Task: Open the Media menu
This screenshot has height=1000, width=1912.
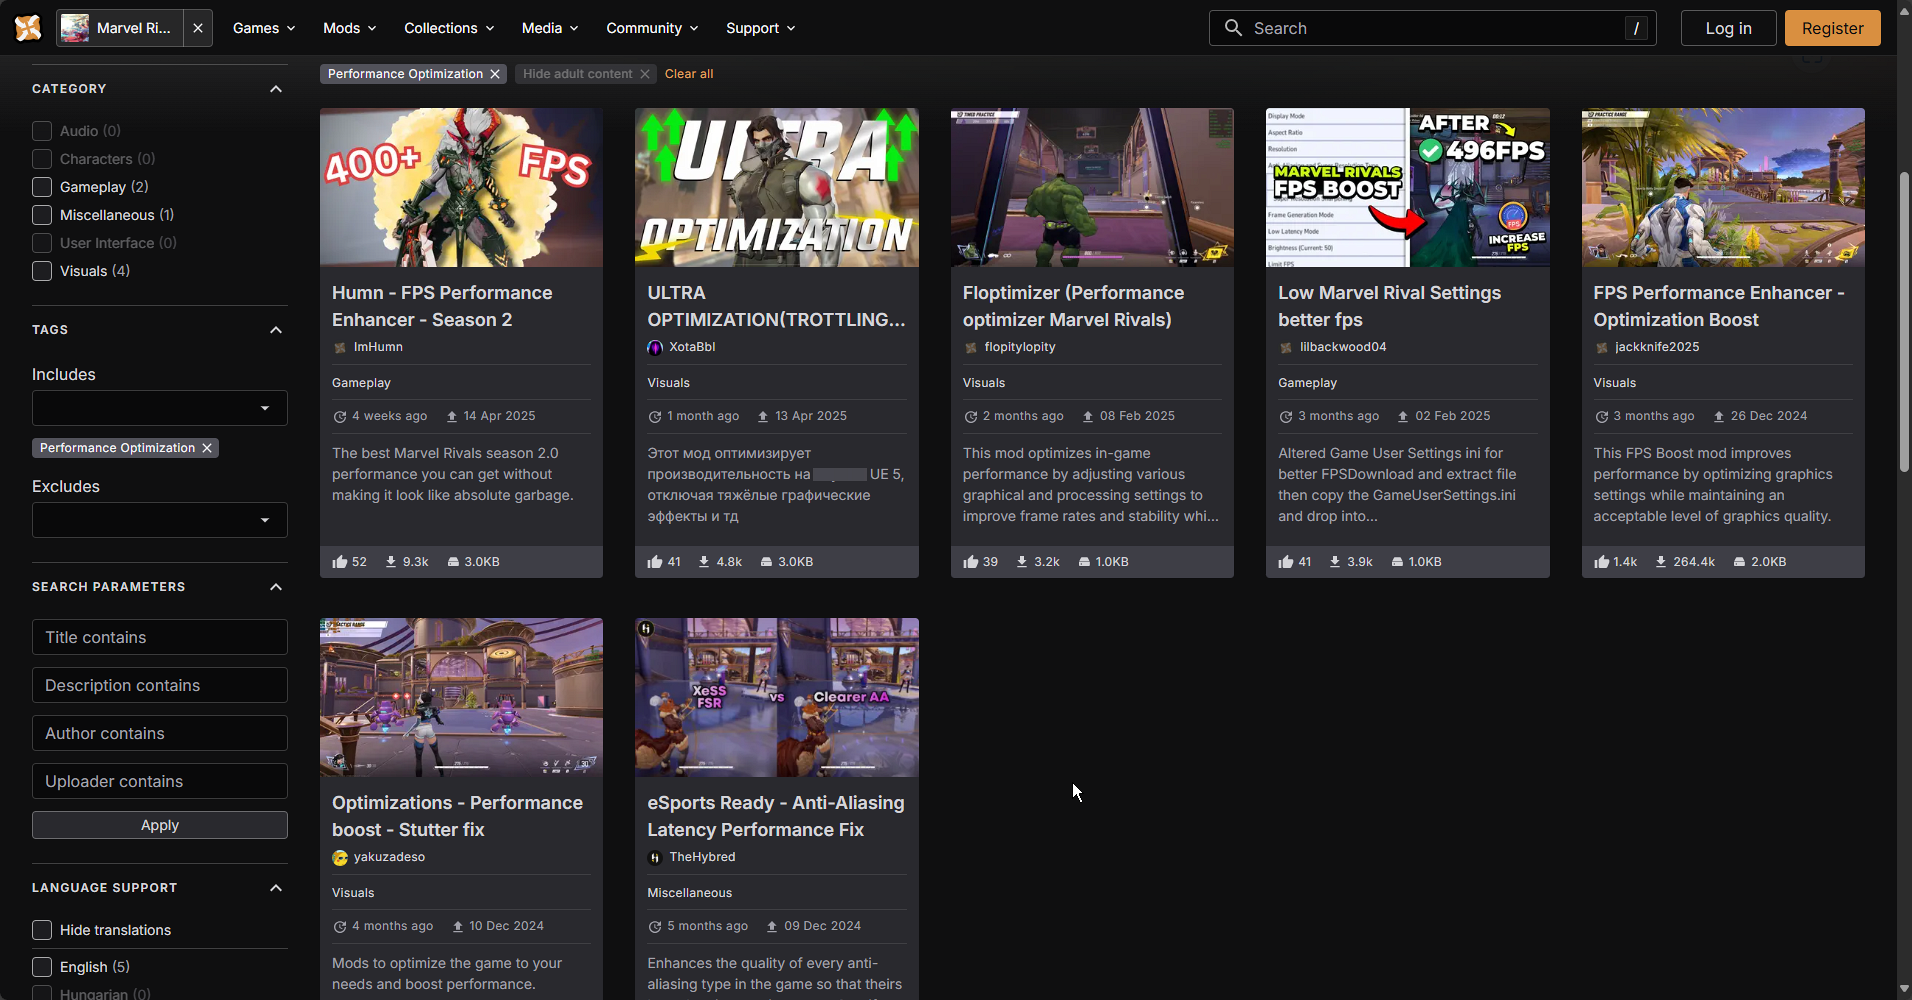Action: (x=550, y=28)
